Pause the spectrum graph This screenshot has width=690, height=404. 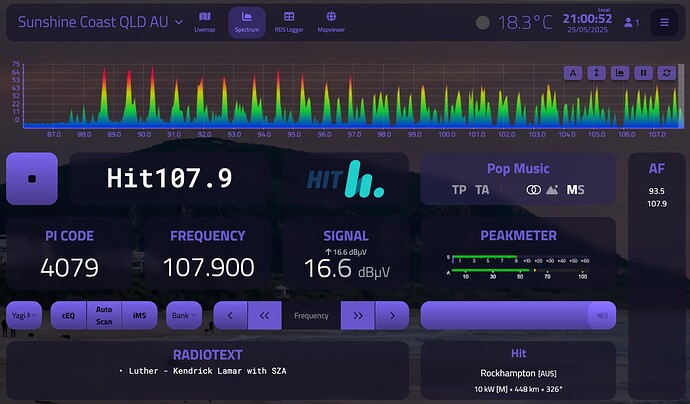643,73
